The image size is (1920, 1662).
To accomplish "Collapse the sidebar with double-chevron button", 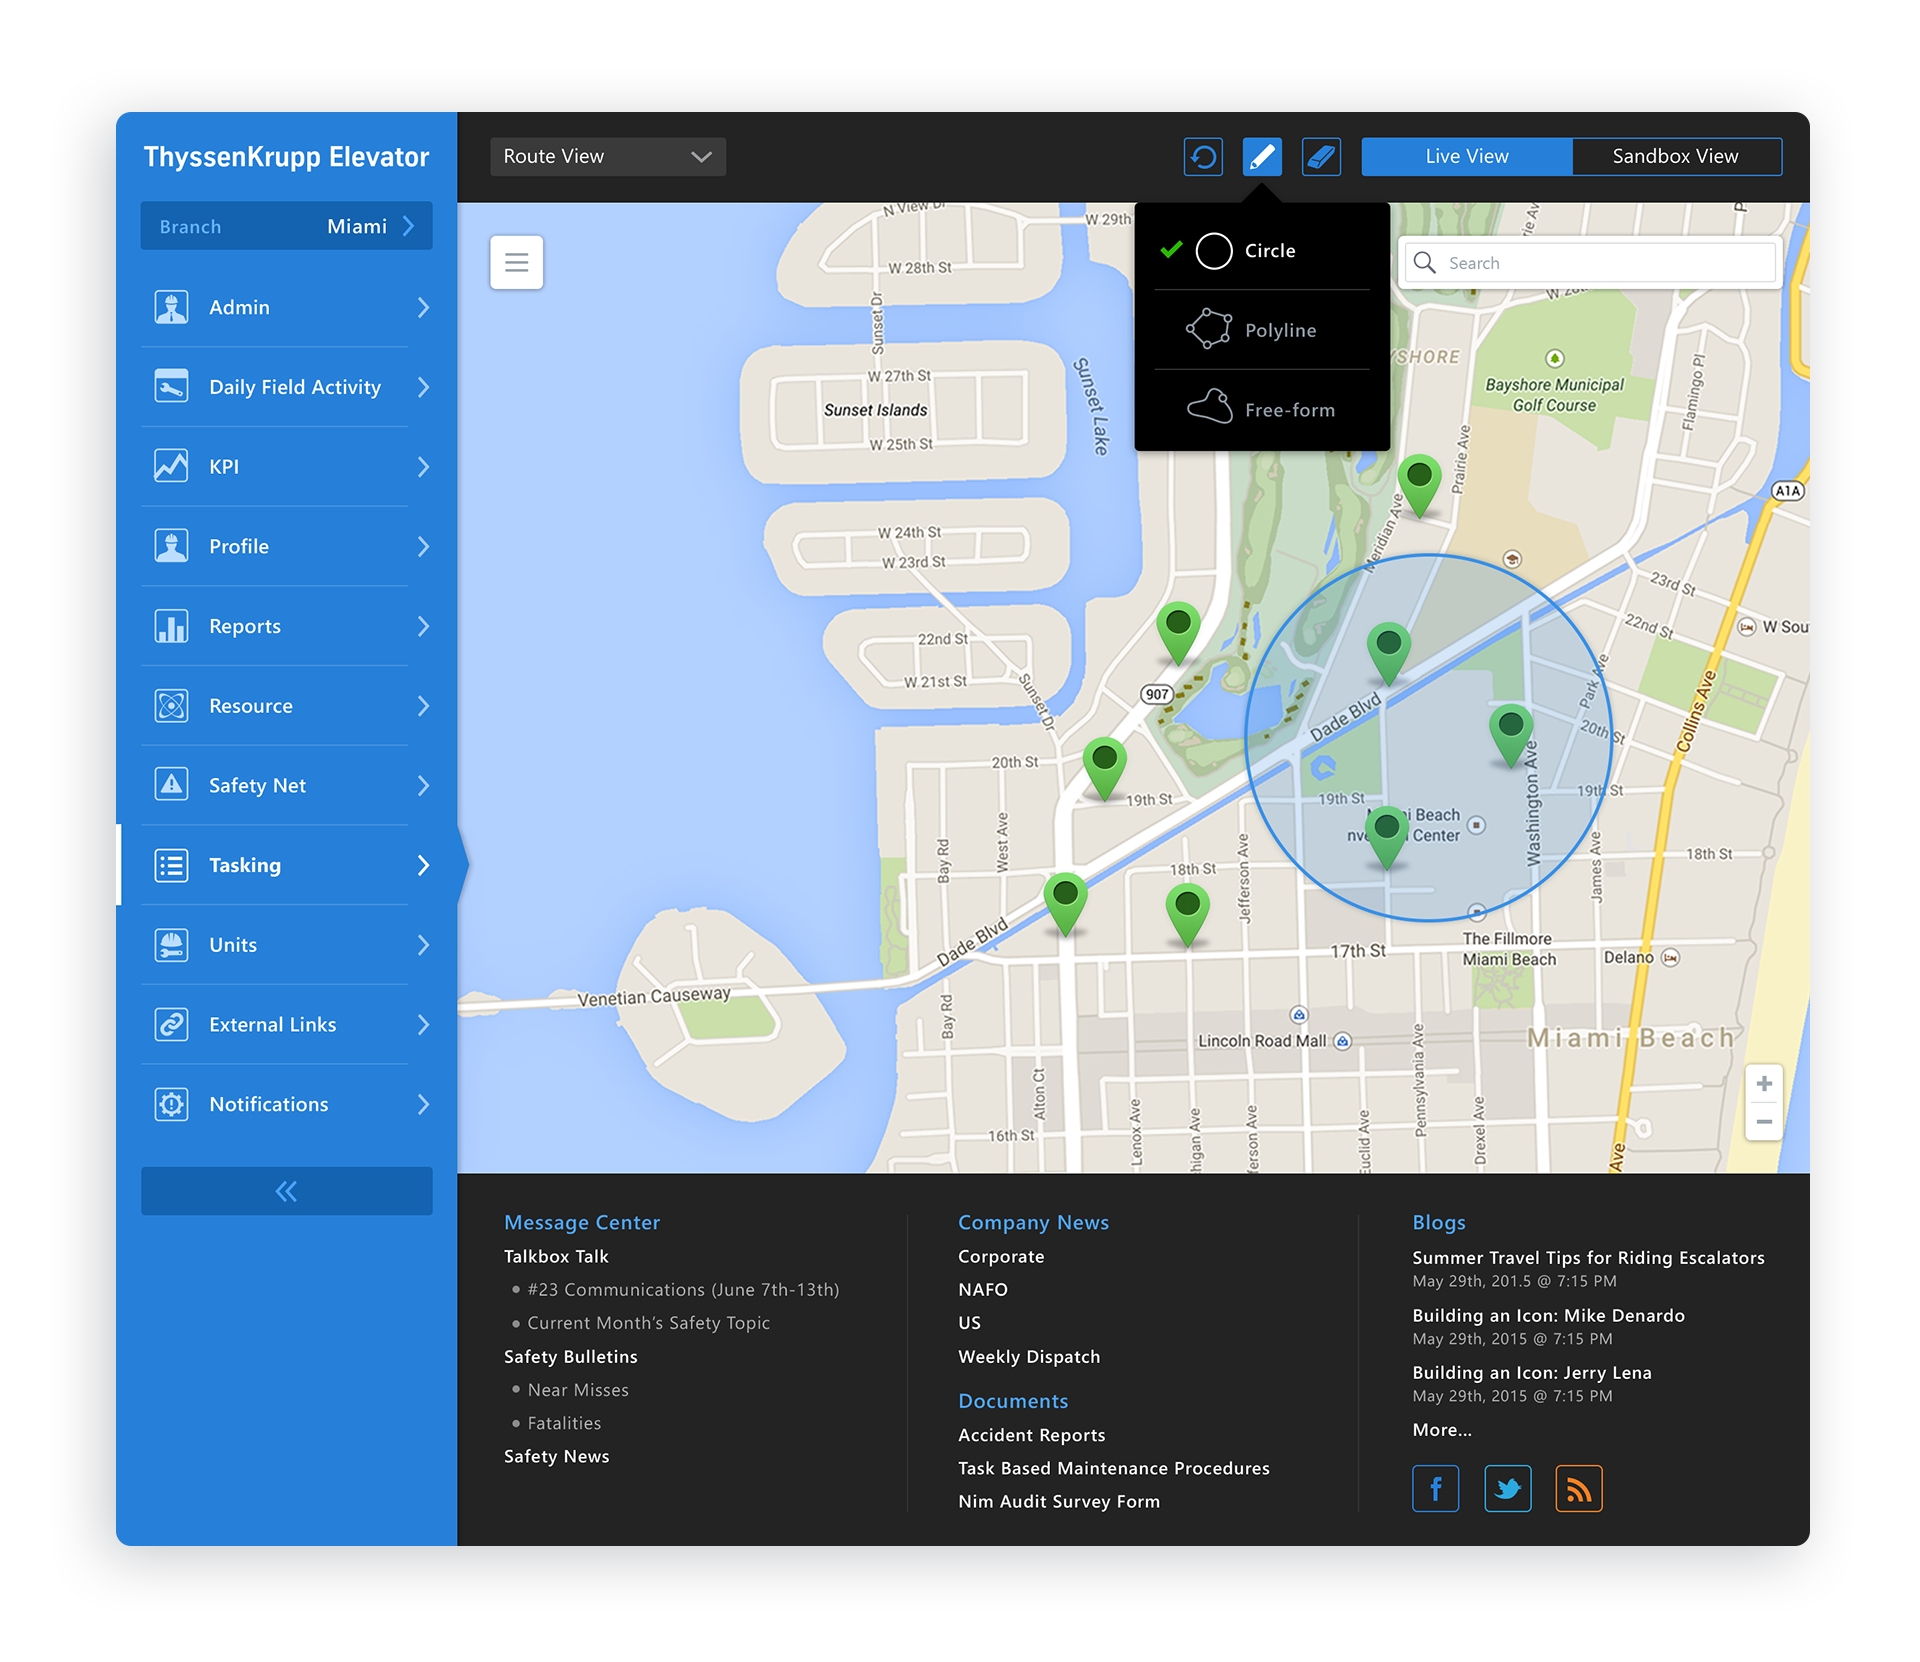I will click(x=286, y=1191).
